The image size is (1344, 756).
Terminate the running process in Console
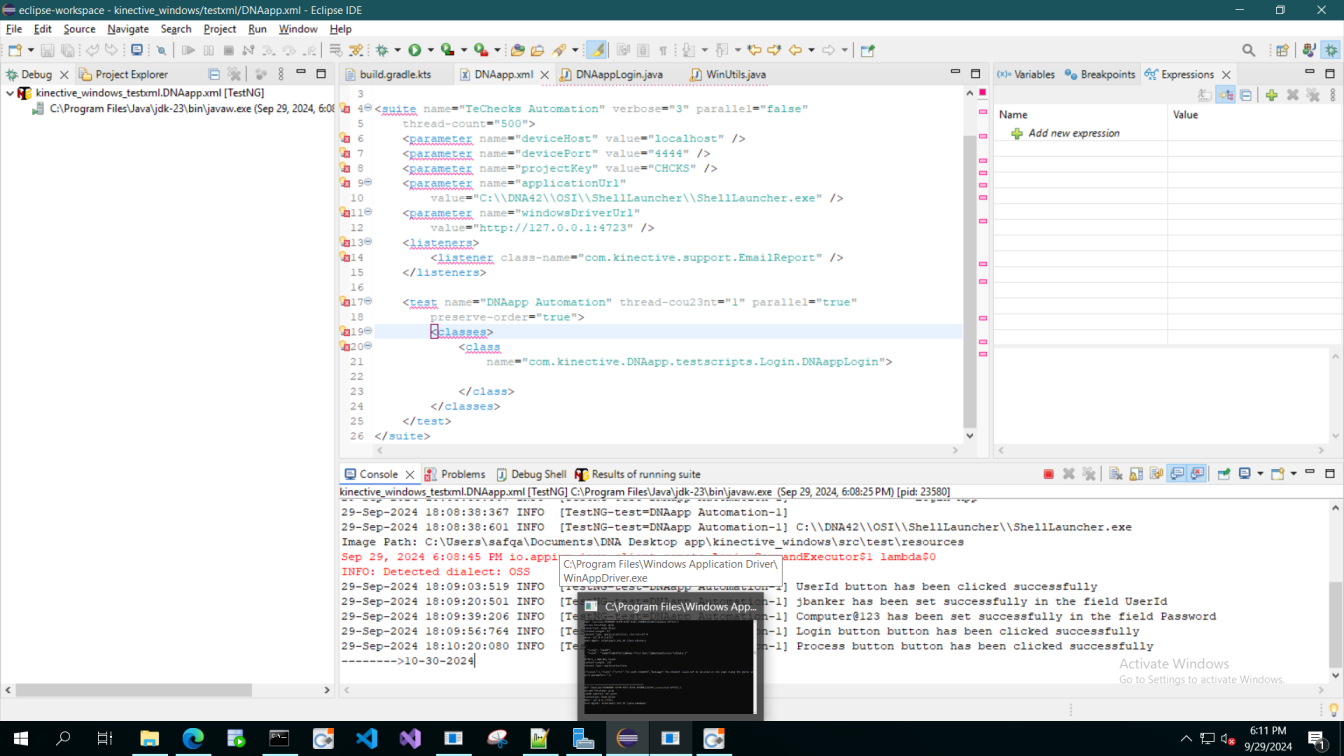[x=1048, y=474]
